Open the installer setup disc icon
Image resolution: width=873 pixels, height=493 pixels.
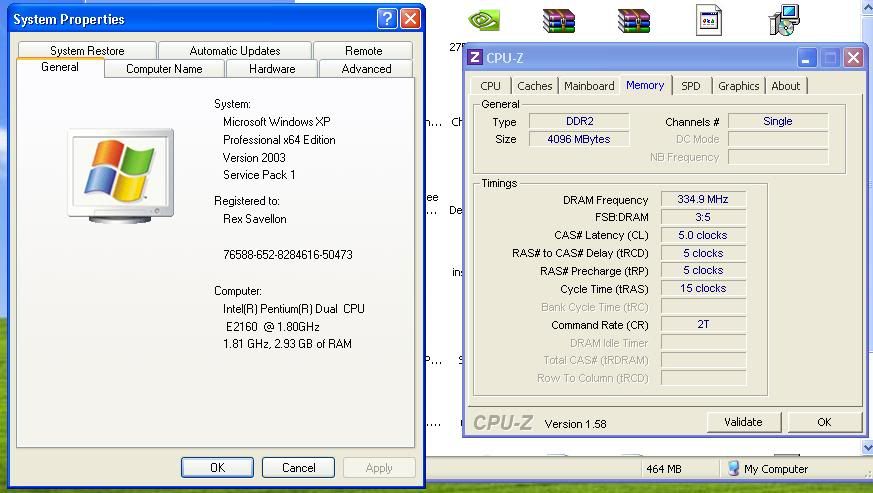tap(784, 20)
